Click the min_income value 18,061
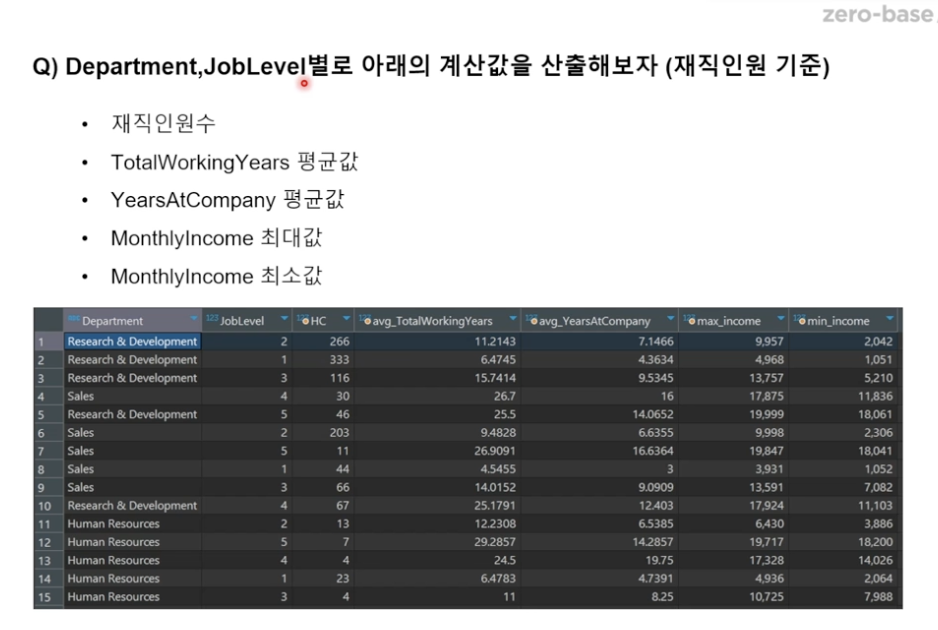938x630 pixels. pyautogui.click(x=876, y=414)
